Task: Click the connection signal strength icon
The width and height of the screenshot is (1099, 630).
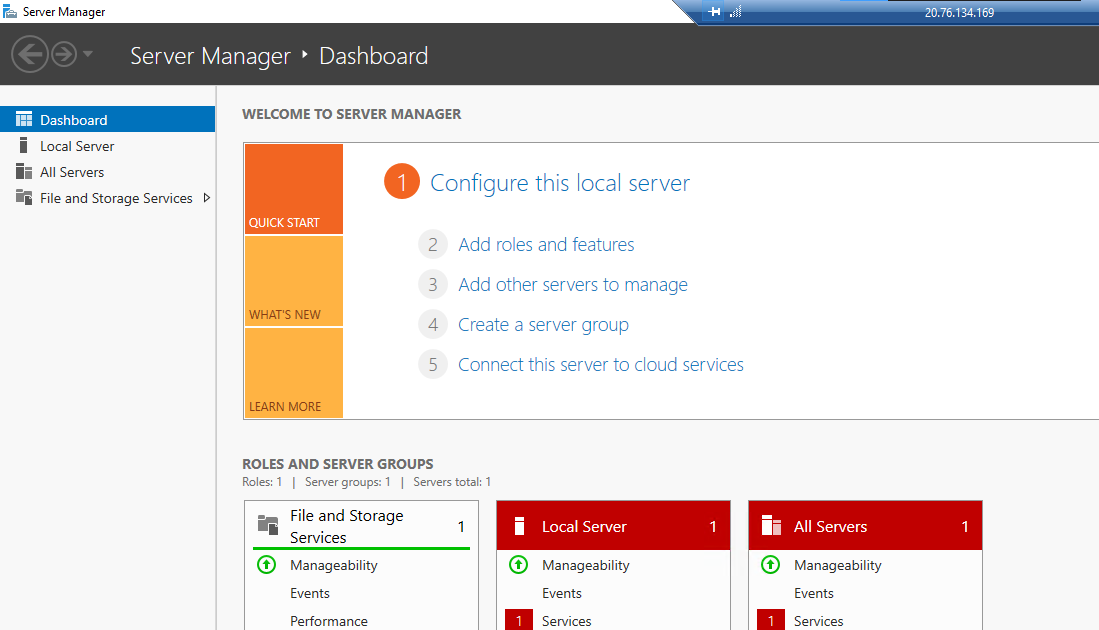Action: [735, 11]
